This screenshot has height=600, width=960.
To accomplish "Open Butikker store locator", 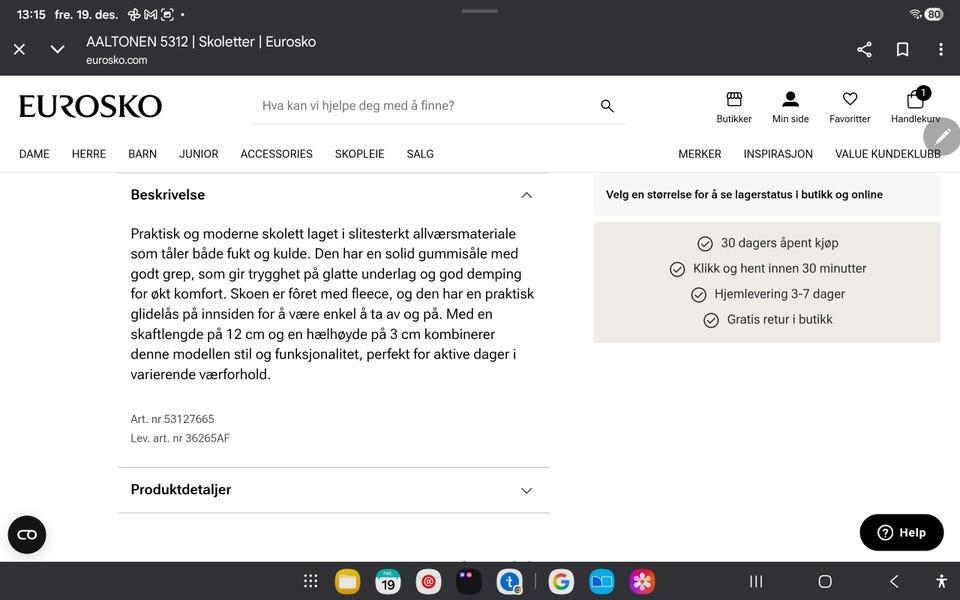I will [x=733, y=107].
